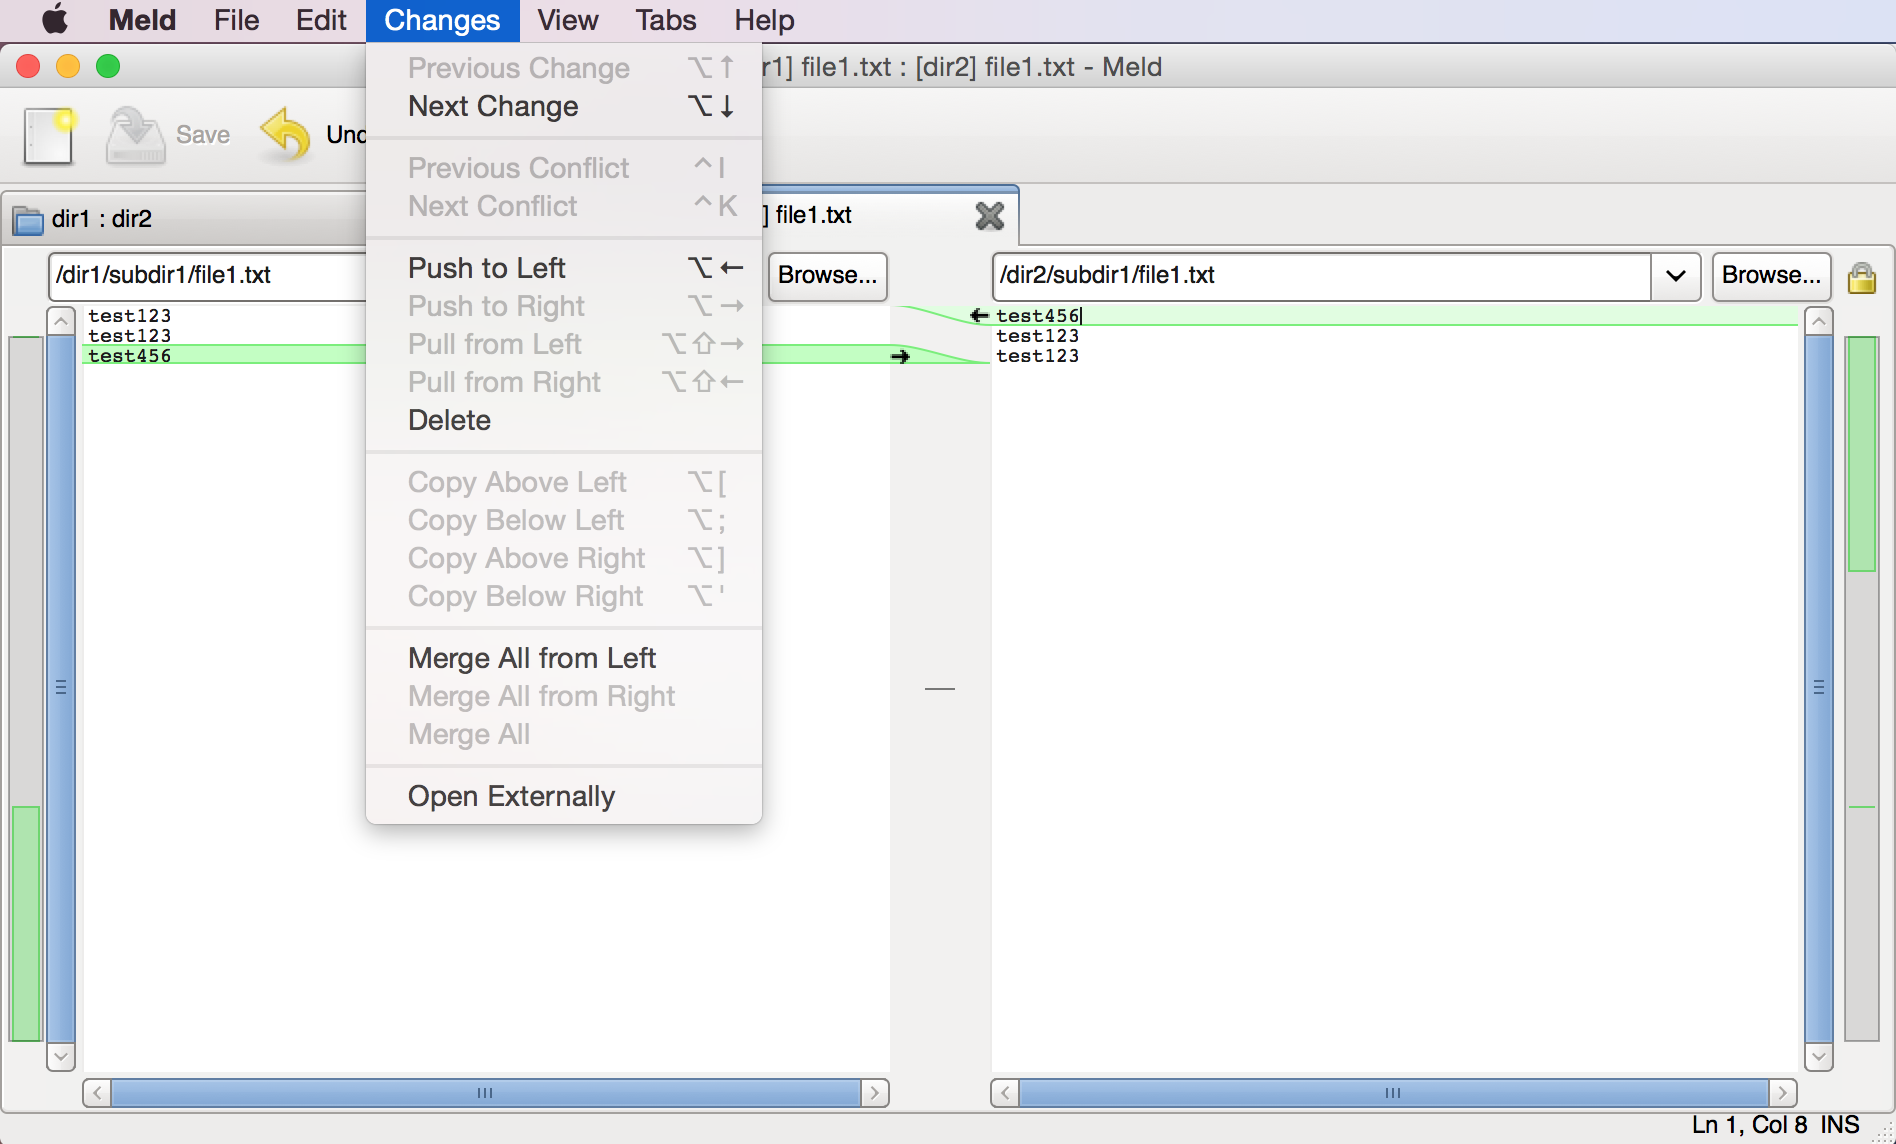The height and width of the screenshot is (1144, 1896).
Task: Click left pane scroll-up arrow
Action: point(61,321)
